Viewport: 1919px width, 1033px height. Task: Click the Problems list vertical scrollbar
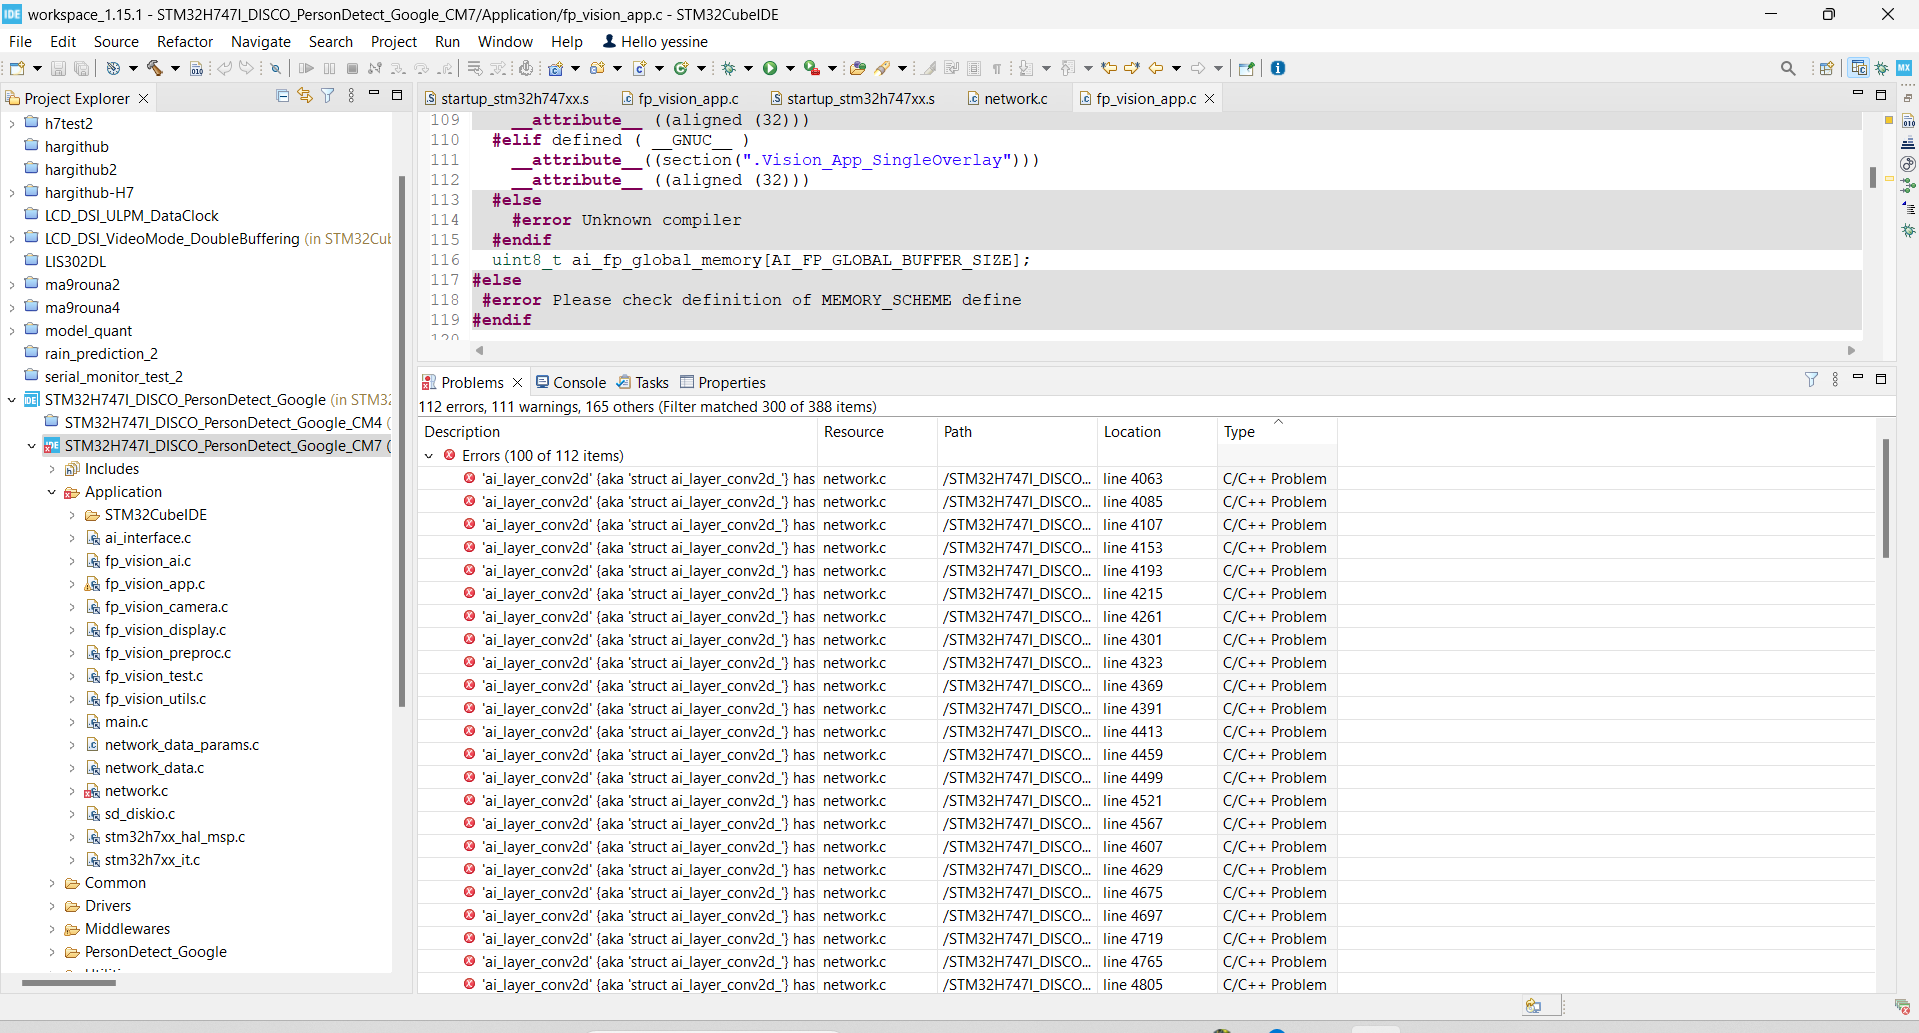[1885, 500]
